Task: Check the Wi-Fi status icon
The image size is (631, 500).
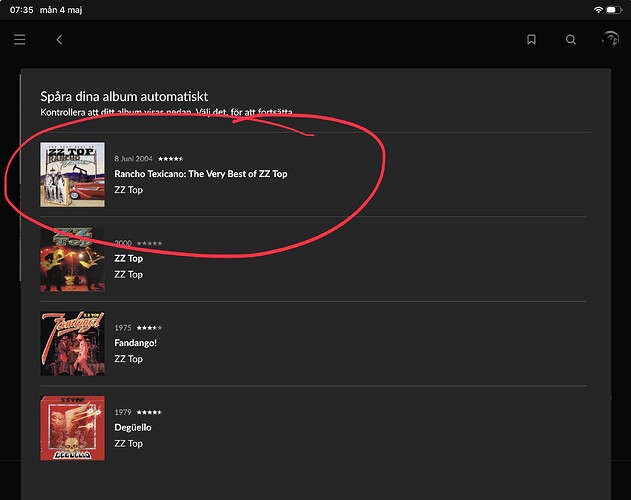Action: pyautogui.click(x=598, y=10)
